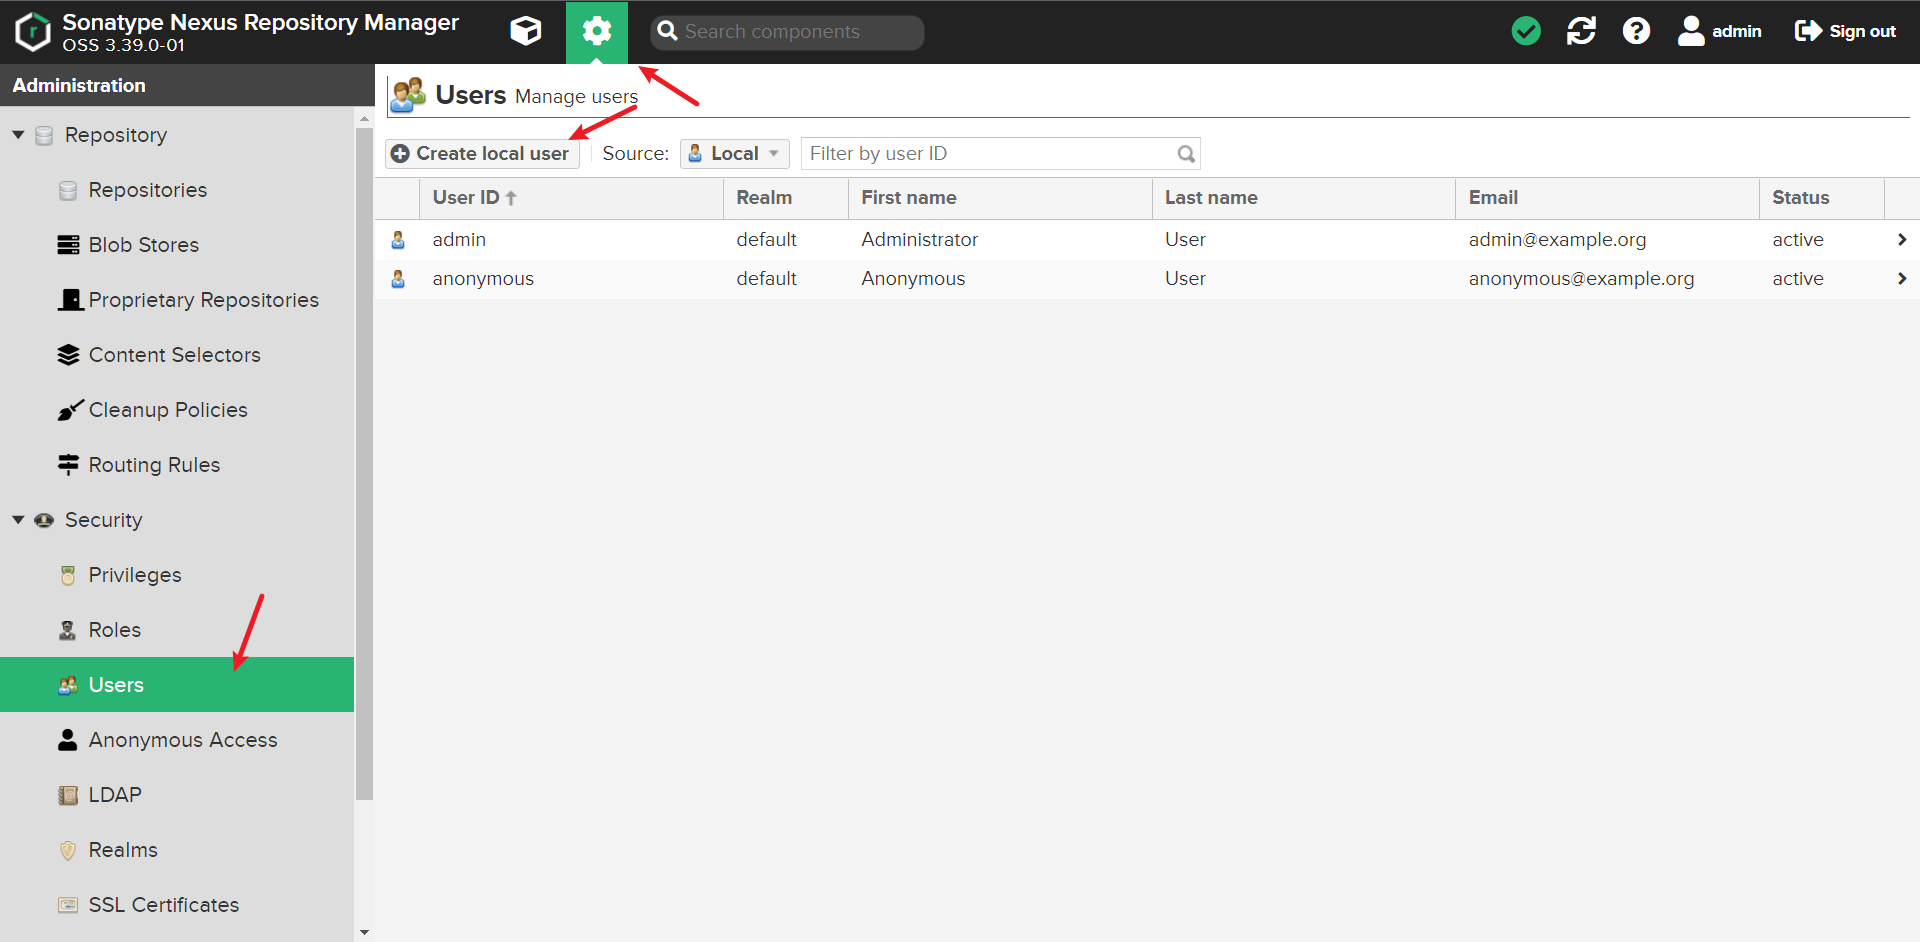Click the Sonatype Nexus logo icon
The width and height of the screenshot is (1920, 942).
coord(33,32)
